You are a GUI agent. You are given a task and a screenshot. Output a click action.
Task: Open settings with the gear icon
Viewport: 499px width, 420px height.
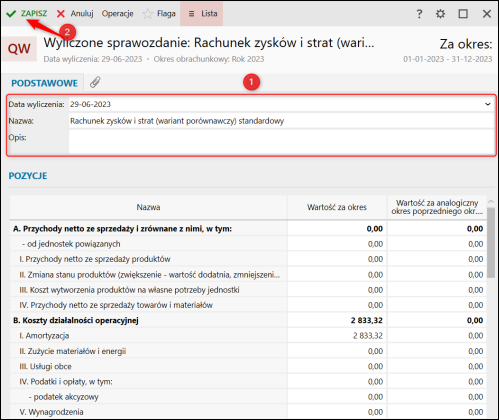[x=441, y=14]
